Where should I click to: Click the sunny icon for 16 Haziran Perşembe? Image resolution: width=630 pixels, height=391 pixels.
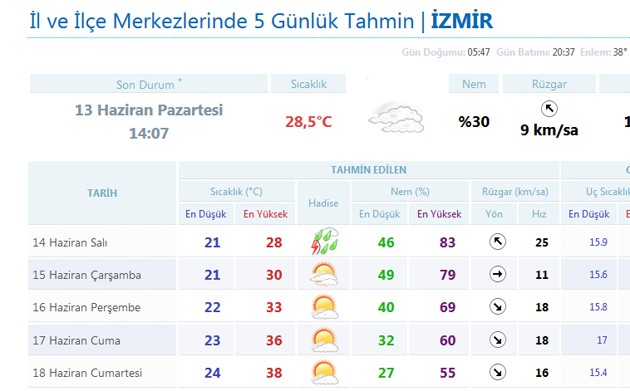tap(325, 307)
